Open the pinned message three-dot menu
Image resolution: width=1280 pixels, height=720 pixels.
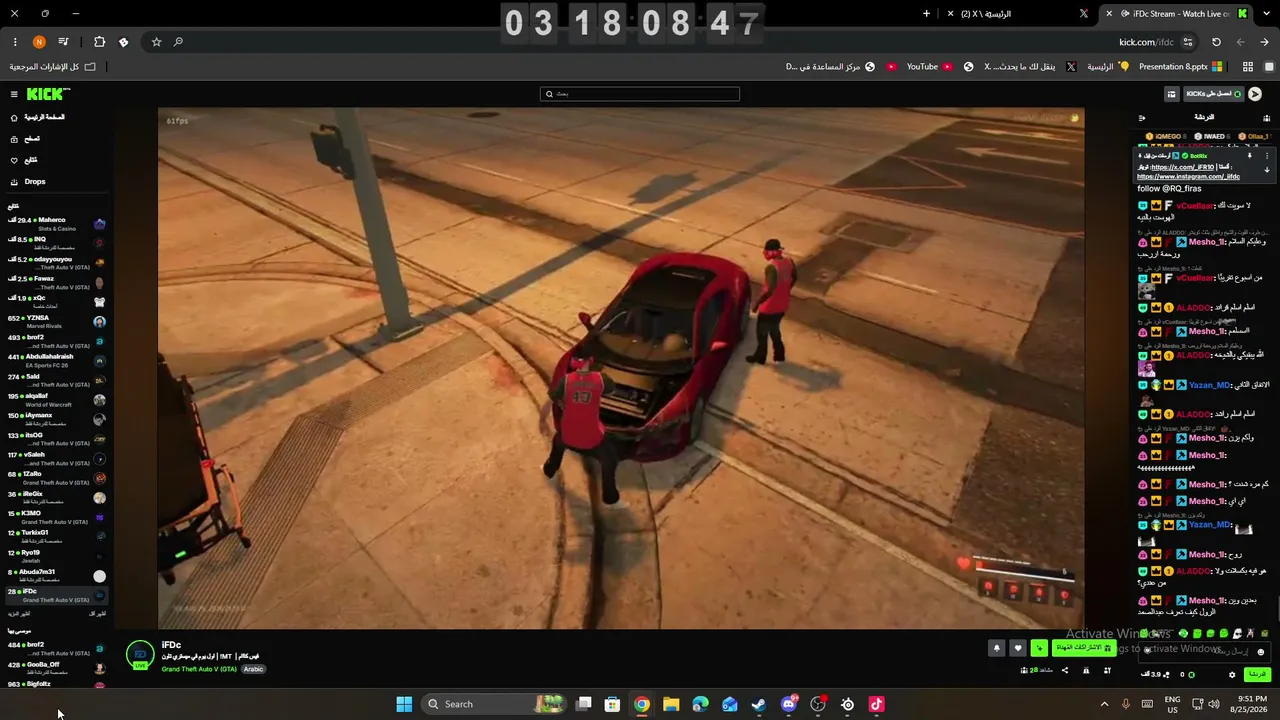pos(1267,156)
